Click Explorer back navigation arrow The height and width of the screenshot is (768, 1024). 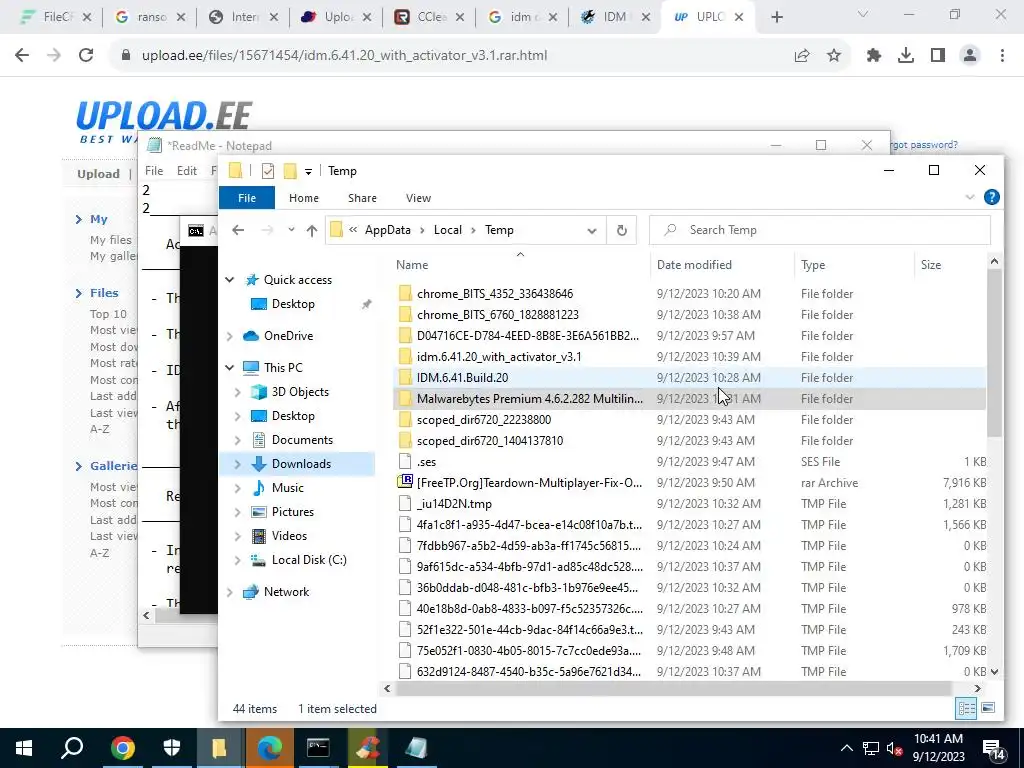238,230
